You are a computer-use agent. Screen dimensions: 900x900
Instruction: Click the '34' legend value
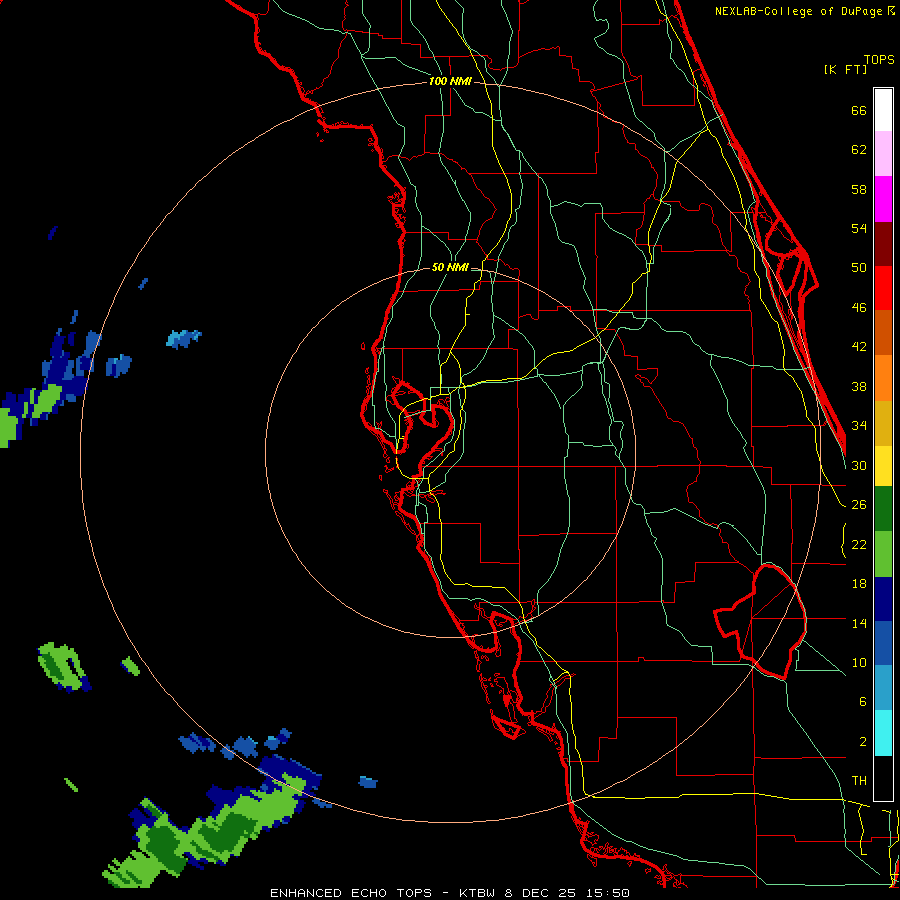(859, 426)
